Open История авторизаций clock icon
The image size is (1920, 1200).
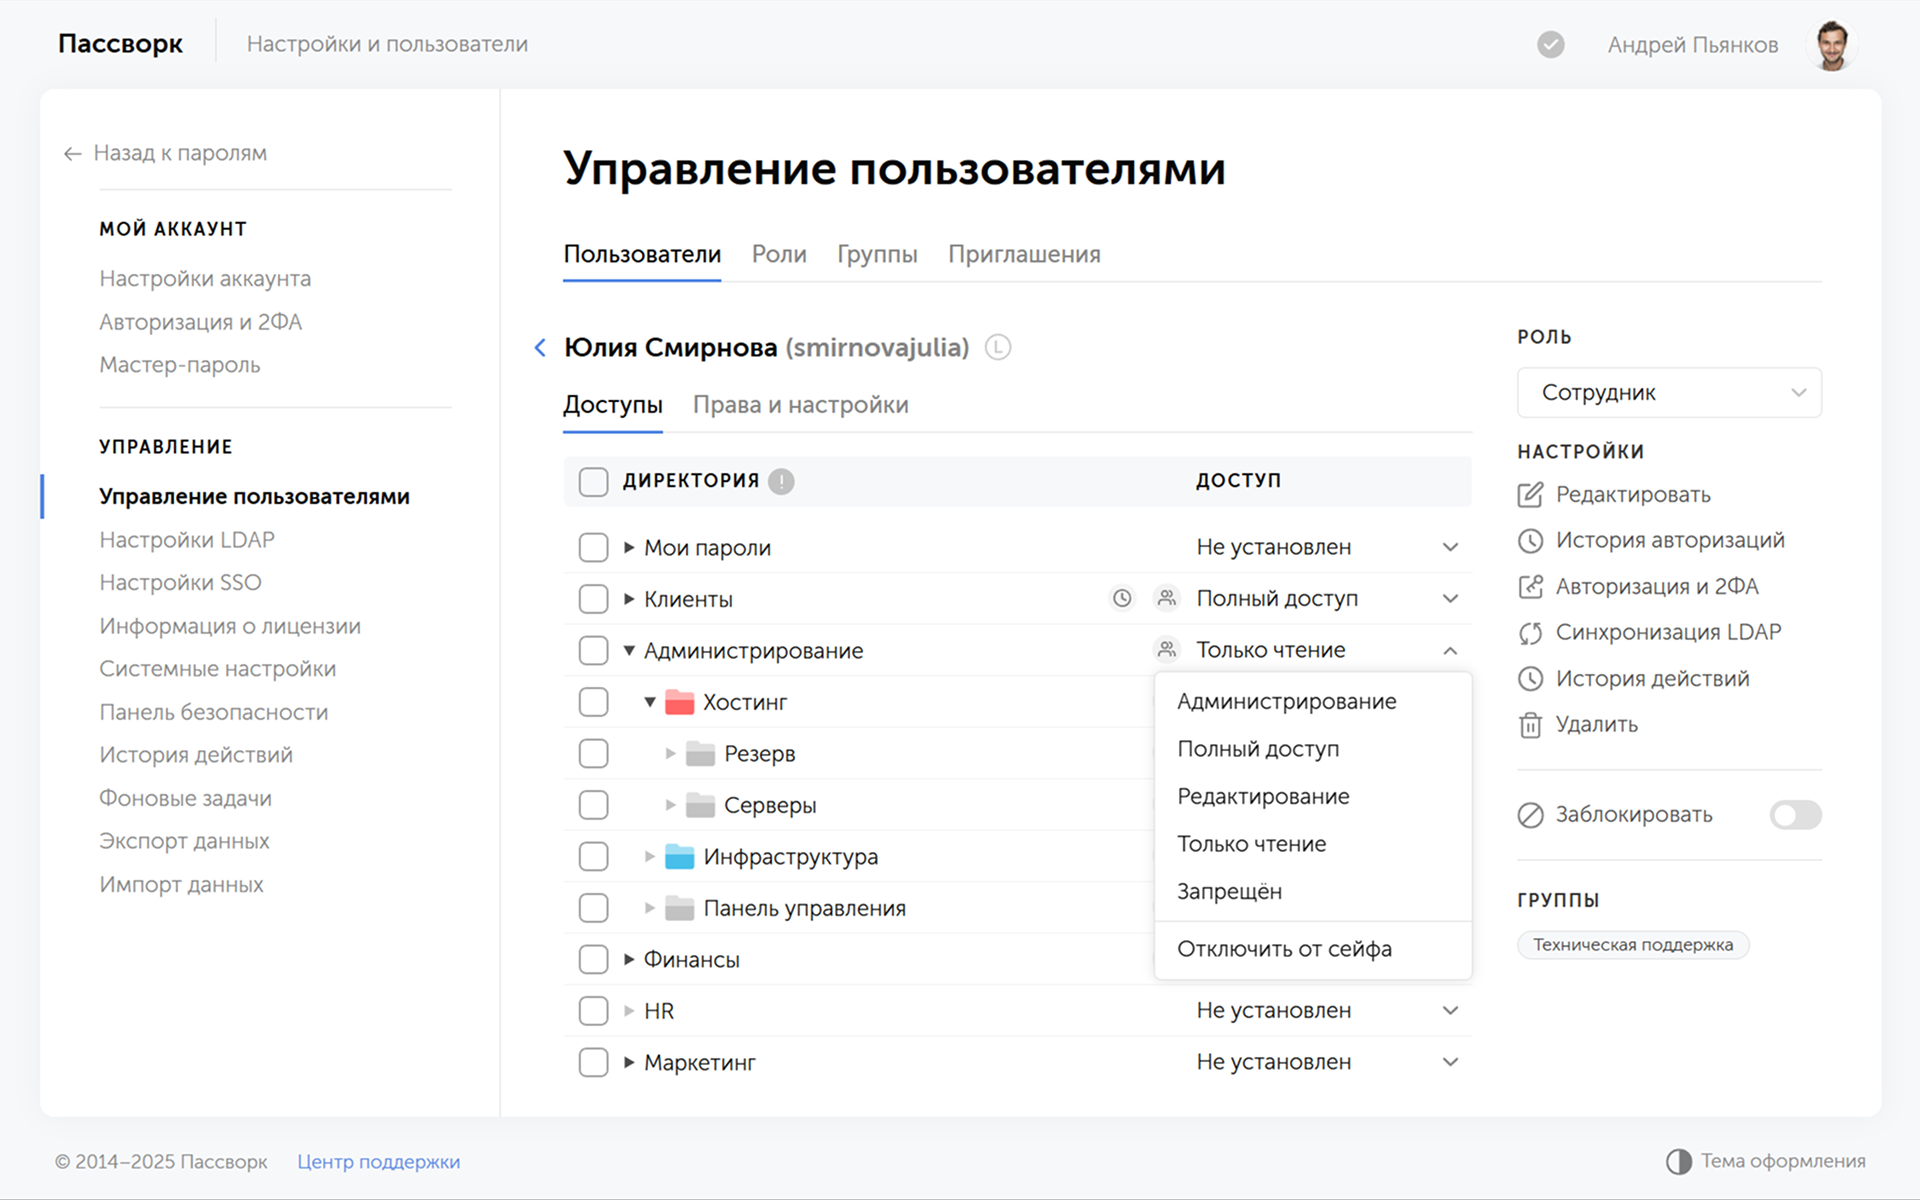point(1530,541)
